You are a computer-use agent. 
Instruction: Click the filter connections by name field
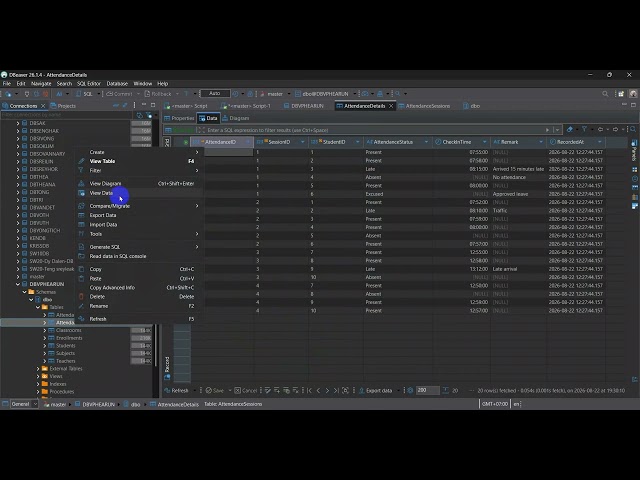click(67, 115)
